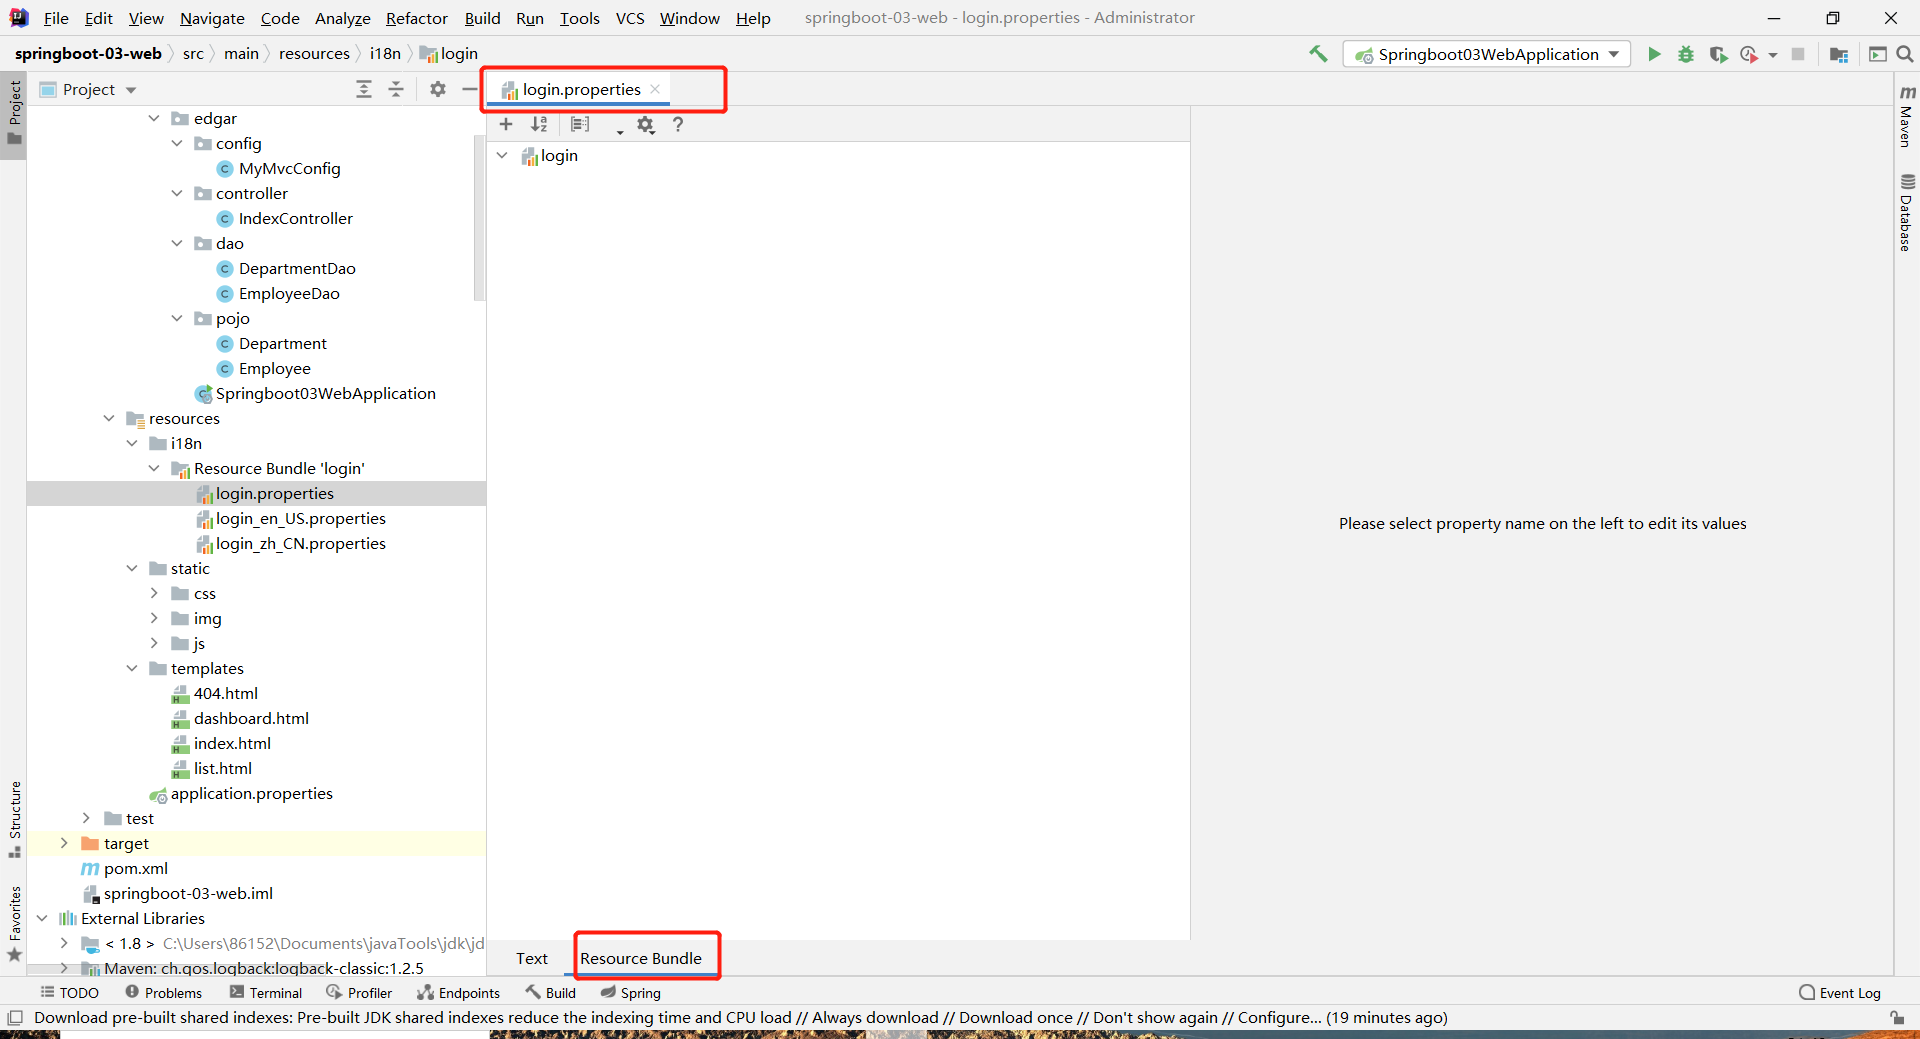This screenshot has width=1920, height=1039.
Task: Open Event Log in status bar
Action: [1839, 992]
